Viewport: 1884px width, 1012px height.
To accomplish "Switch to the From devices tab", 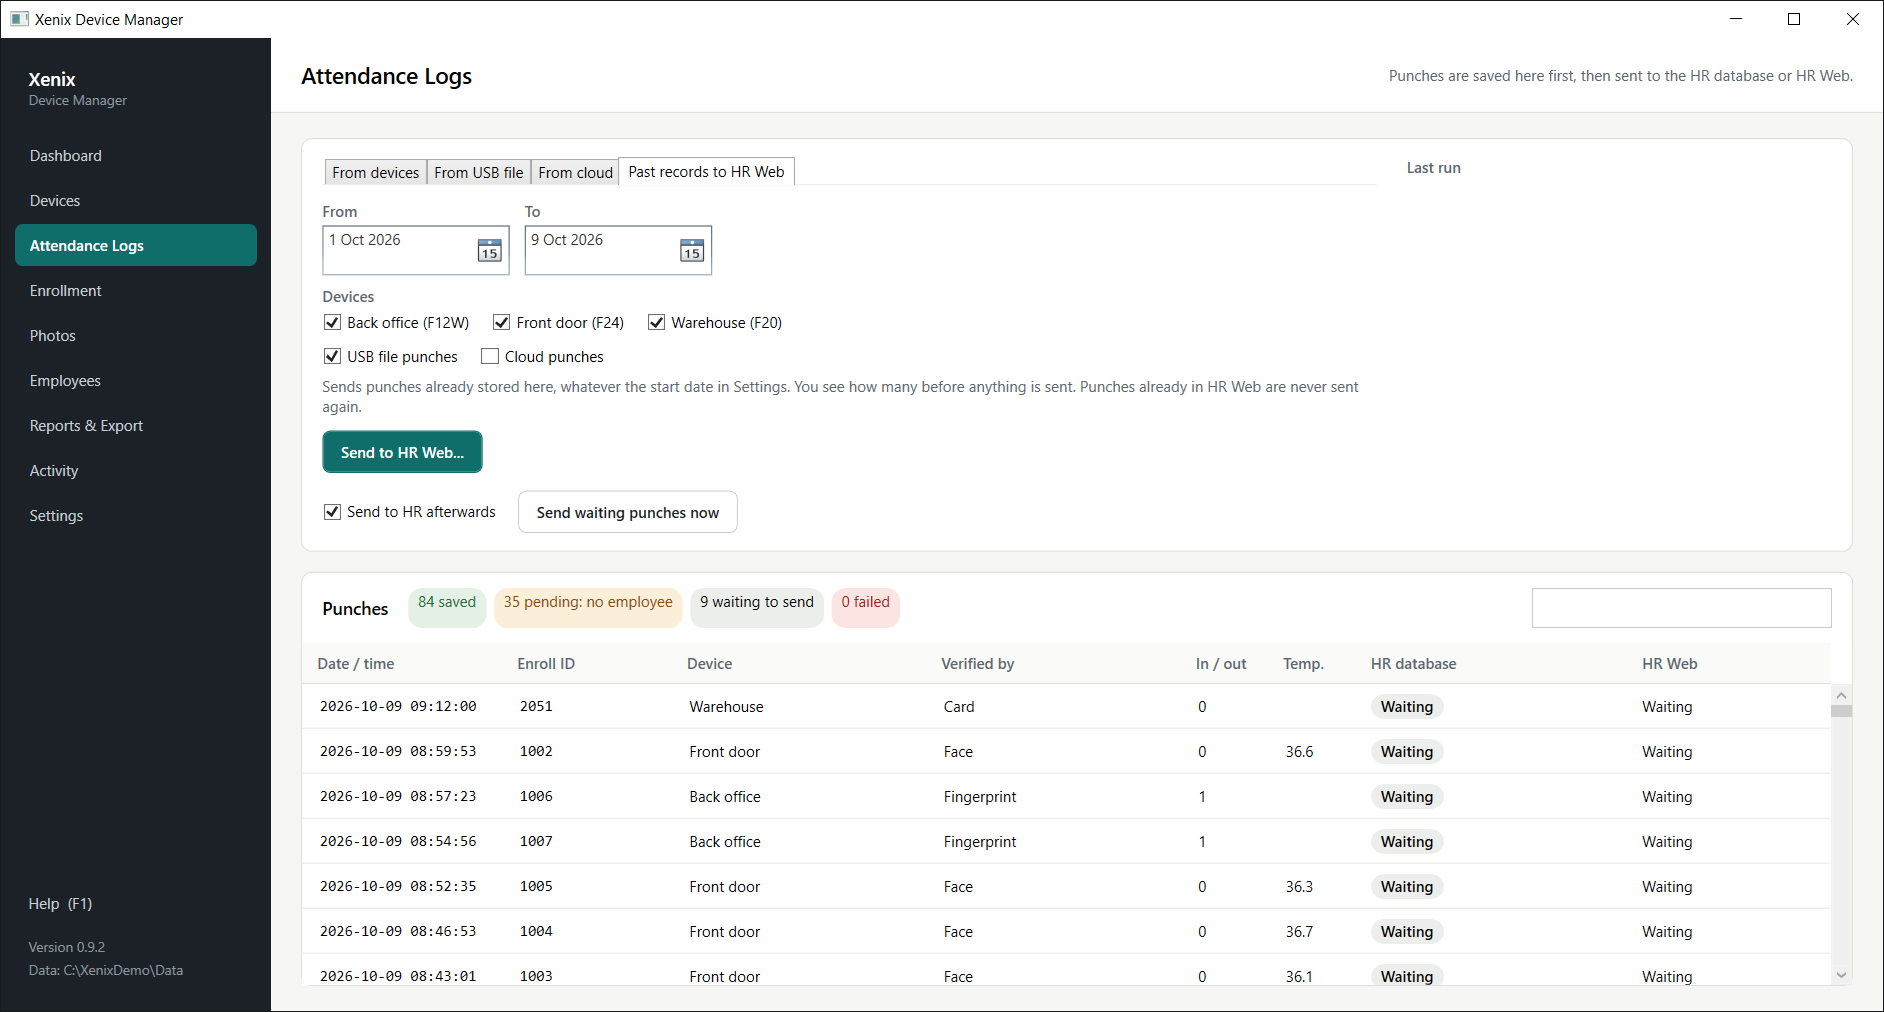I will (376, 173).
